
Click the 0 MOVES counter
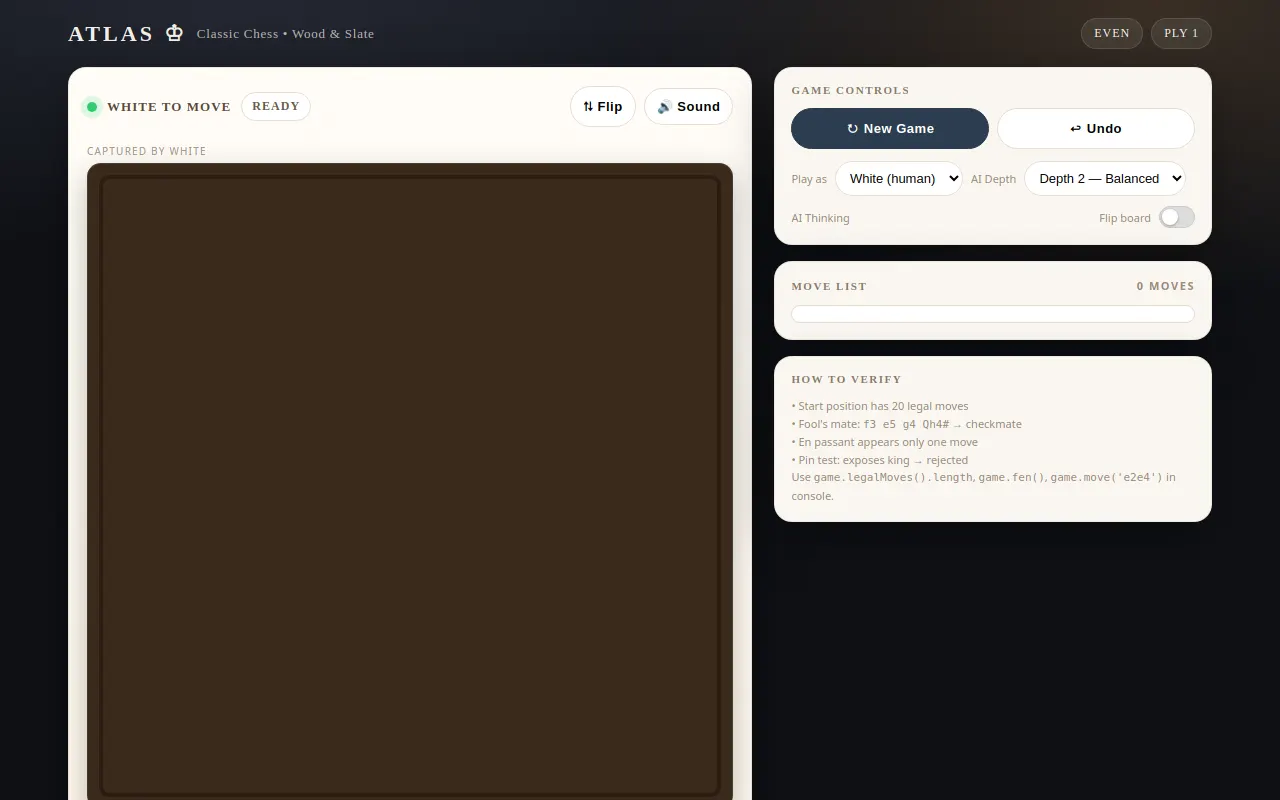(x=1165, y=286)
